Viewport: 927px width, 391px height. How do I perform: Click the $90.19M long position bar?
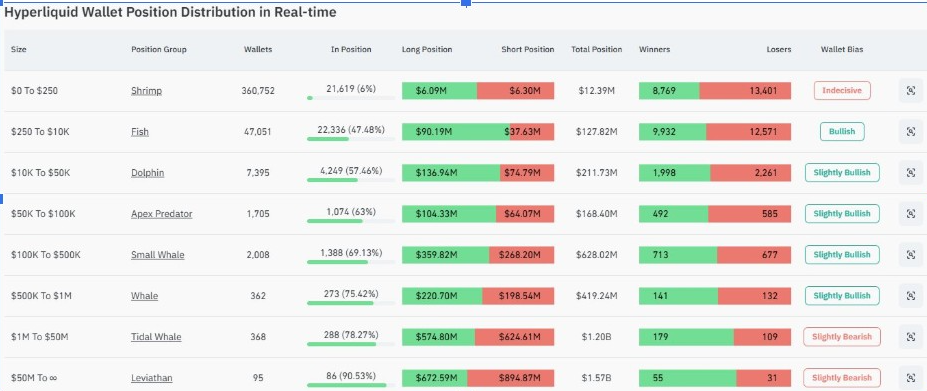456,131
